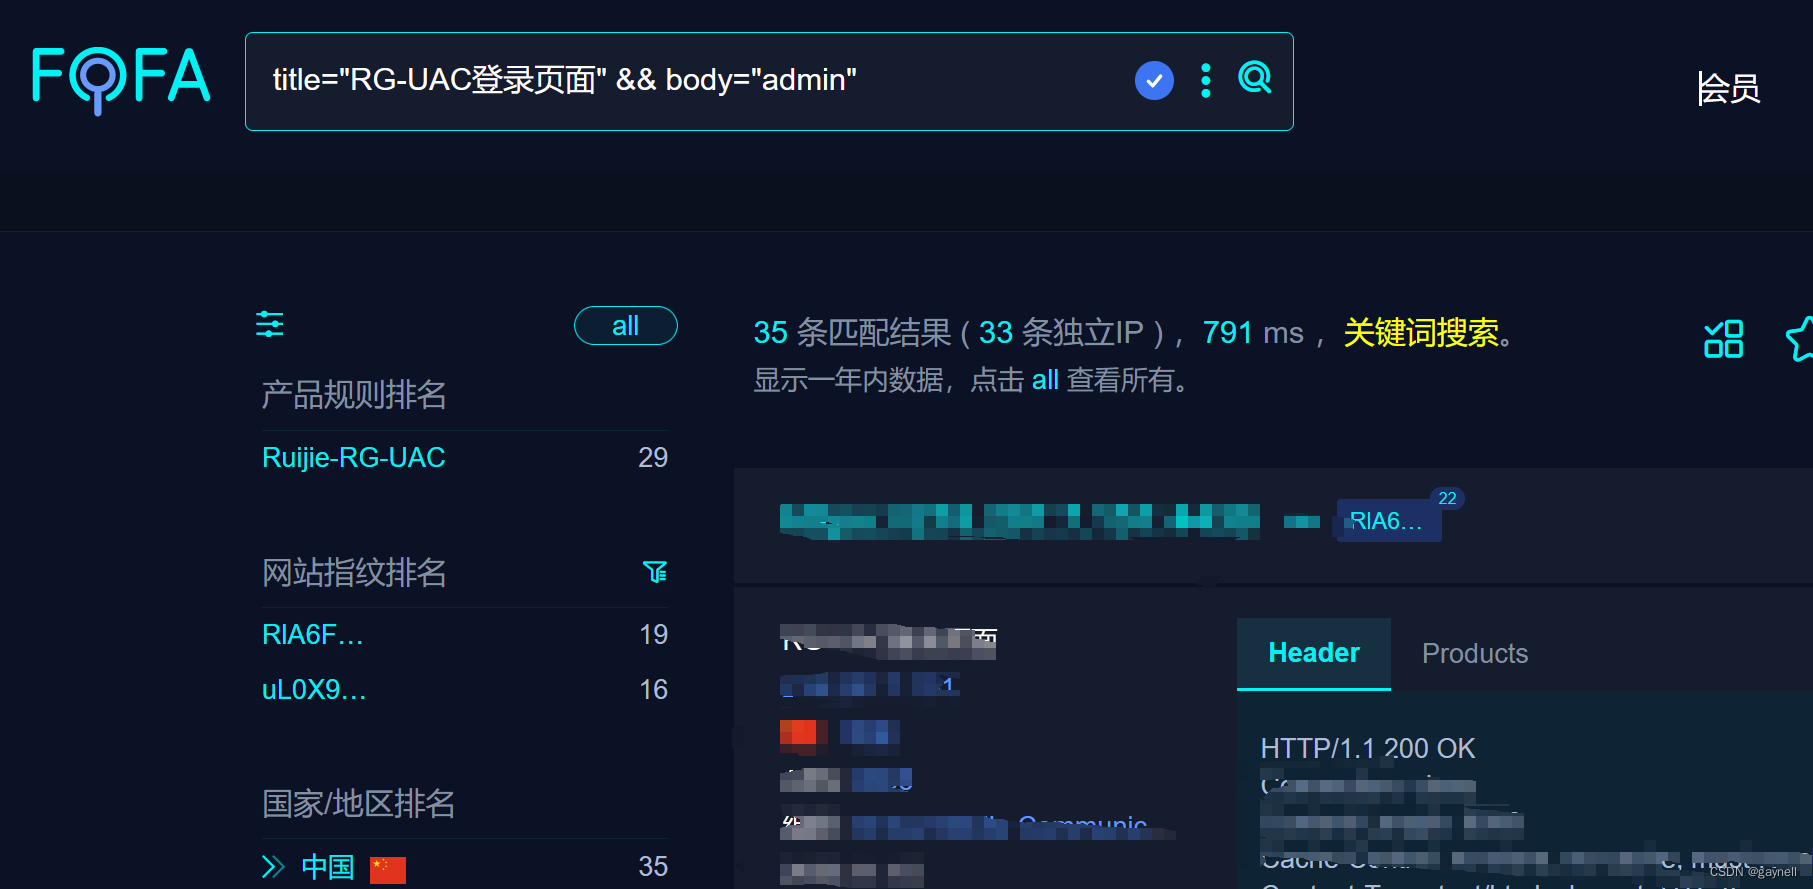Click the count 29 beside Ruijie-RG-UAC

(653, 457)
